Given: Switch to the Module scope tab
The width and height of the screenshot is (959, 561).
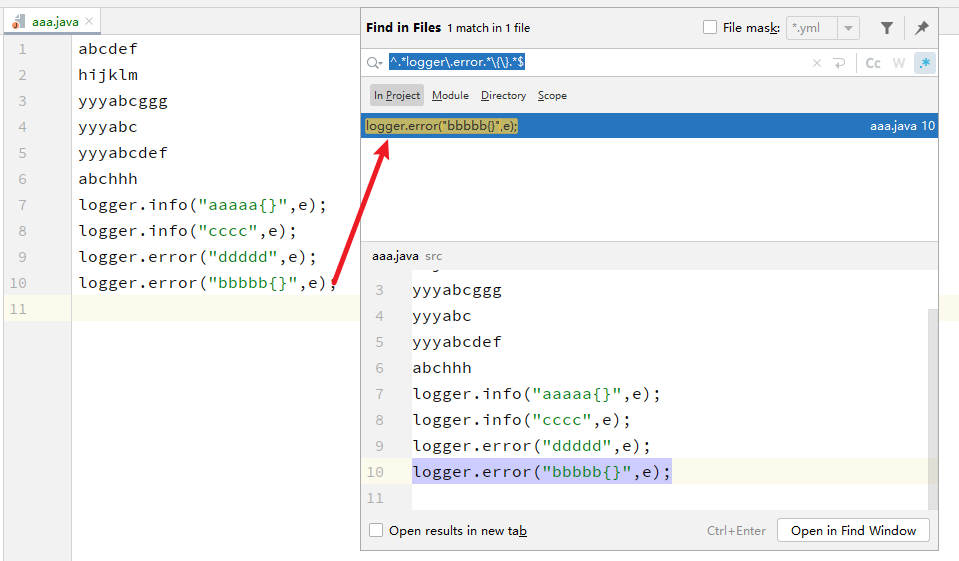Looking at the screenshot, I should tap(450, 95).
